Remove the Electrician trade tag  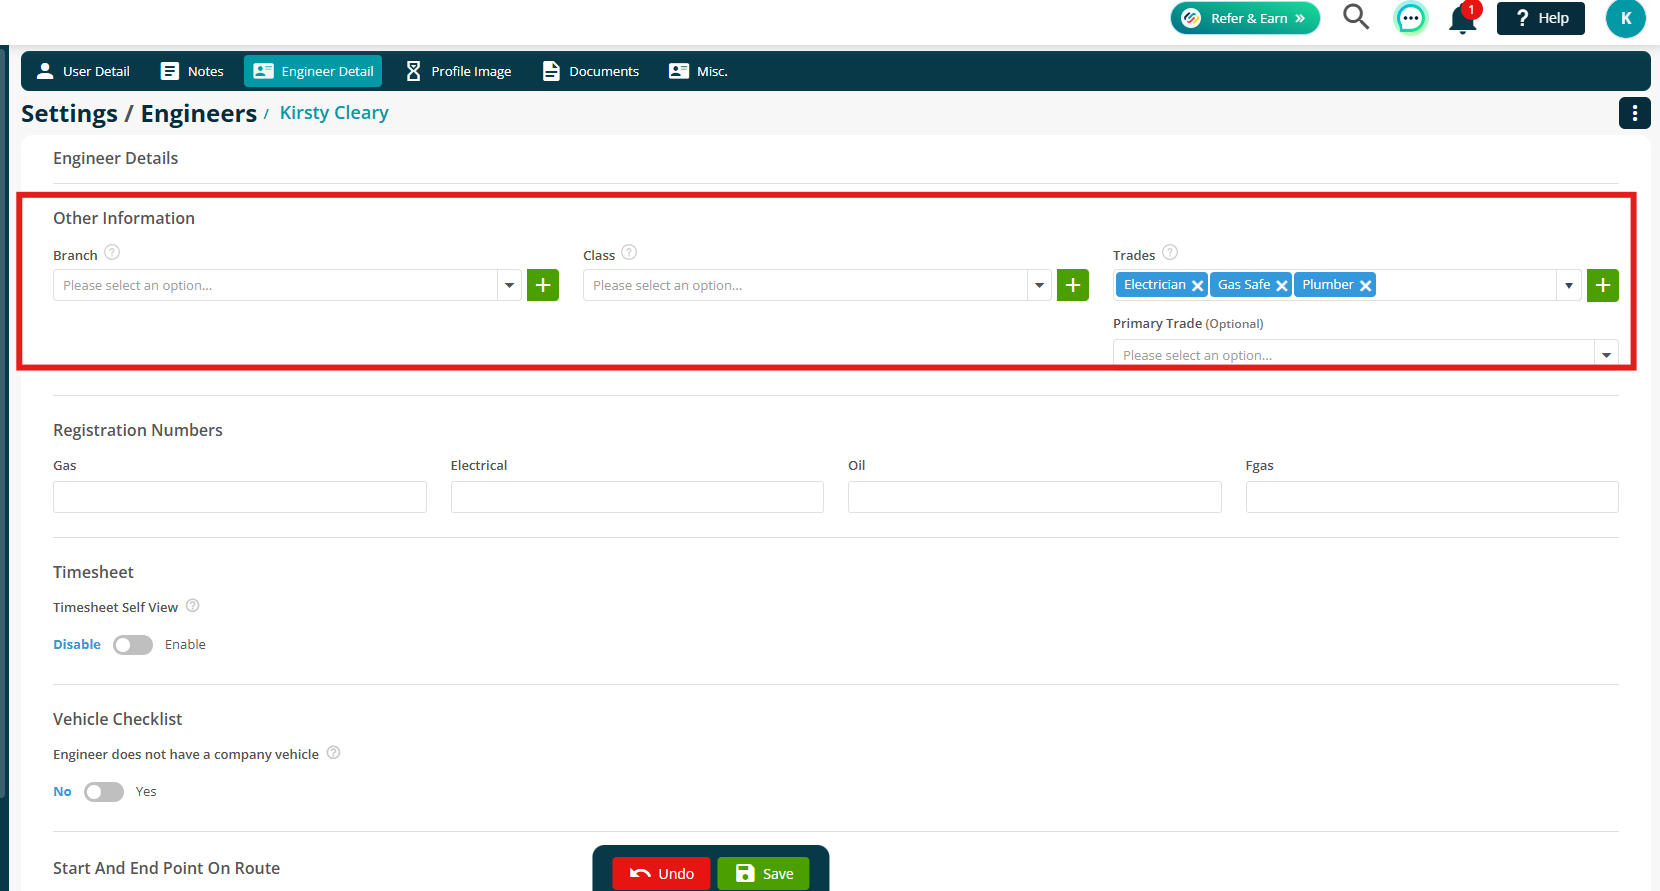click(1197, 286)
